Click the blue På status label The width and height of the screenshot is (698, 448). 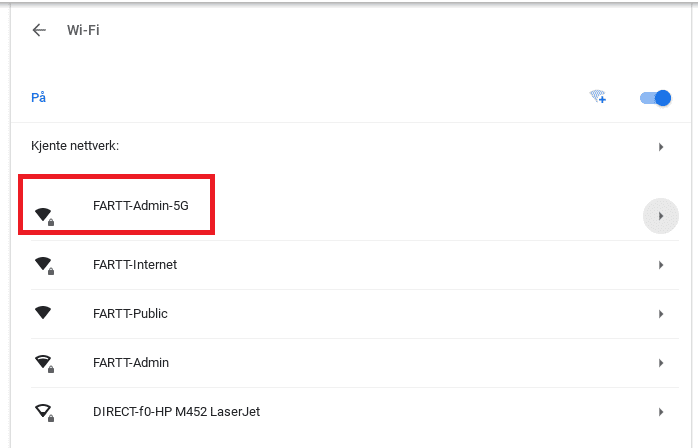pyautogui.click(x=38, y=97)
